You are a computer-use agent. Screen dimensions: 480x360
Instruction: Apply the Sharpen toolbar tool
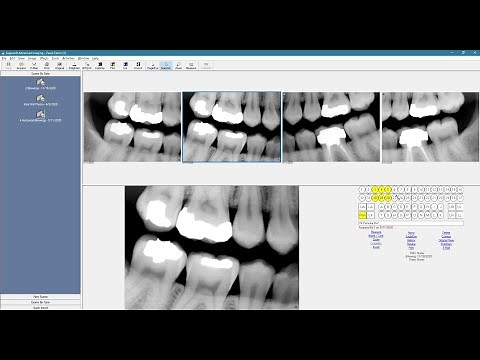click(87, 66)
